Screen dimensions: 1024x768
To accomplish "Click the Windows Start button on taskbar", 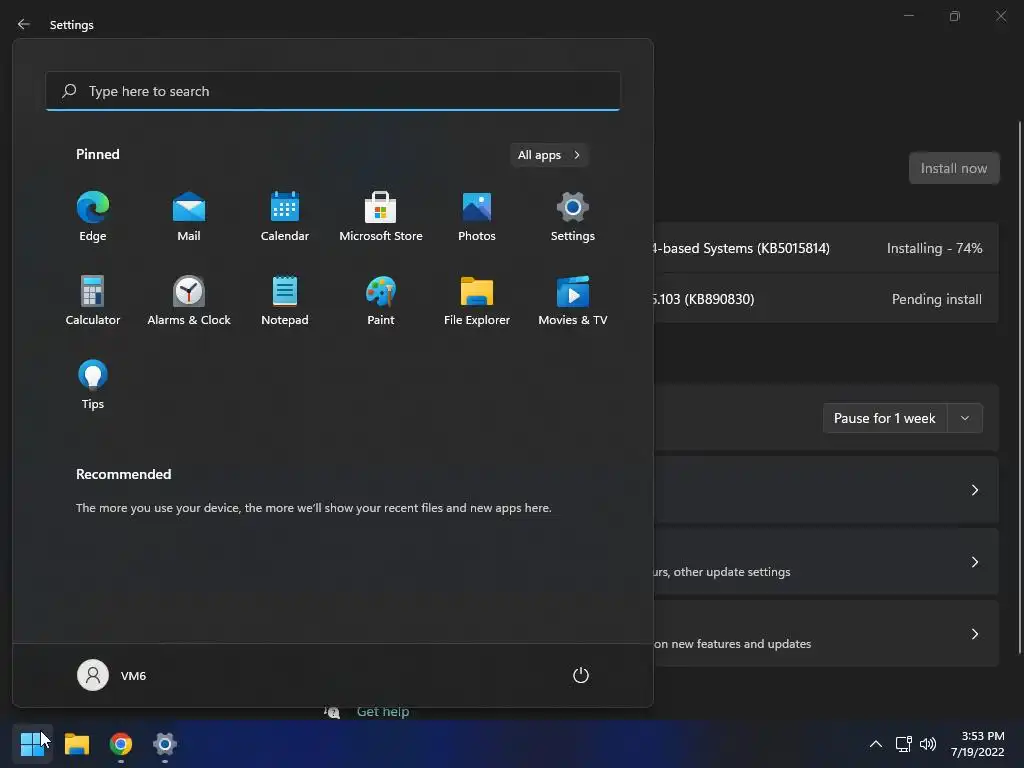I will click(32, 744).
